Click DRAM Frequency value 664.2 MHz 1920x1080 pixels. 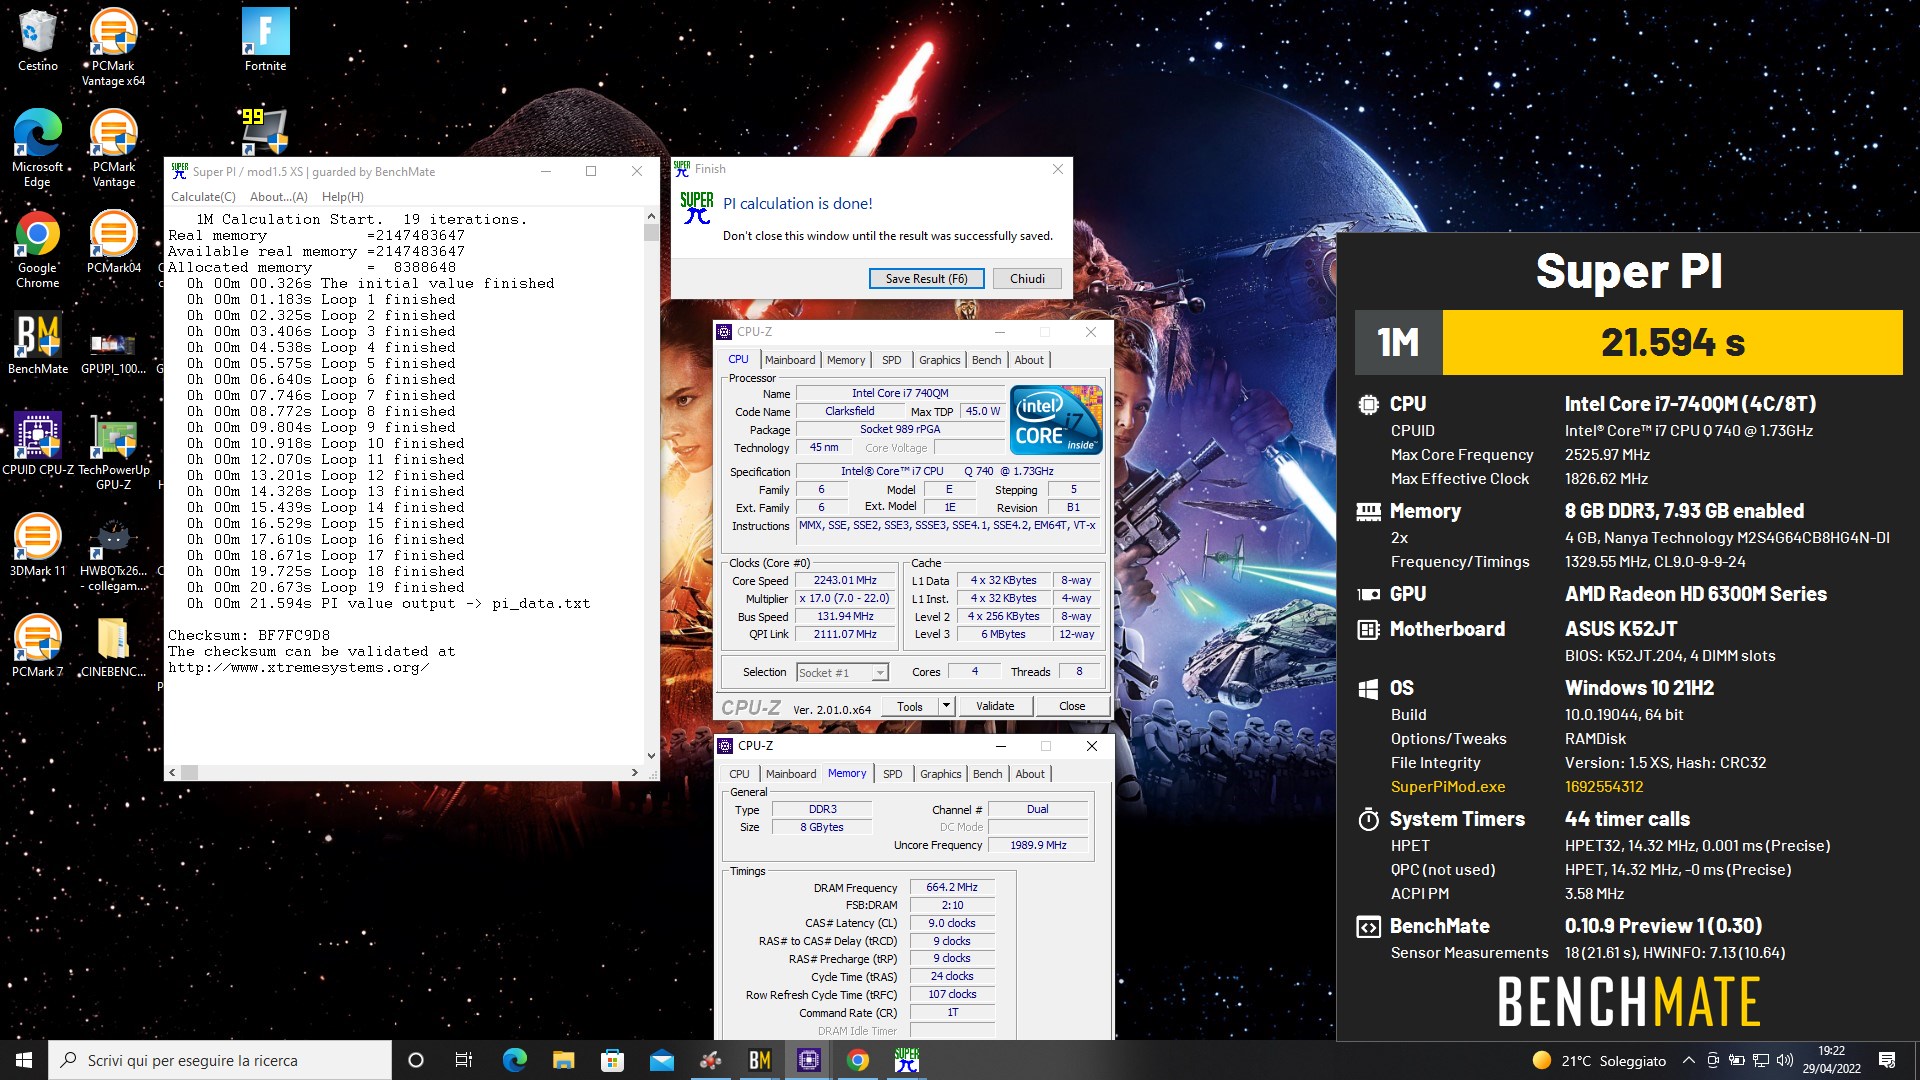pyautogui.click(x=951, y=887)
